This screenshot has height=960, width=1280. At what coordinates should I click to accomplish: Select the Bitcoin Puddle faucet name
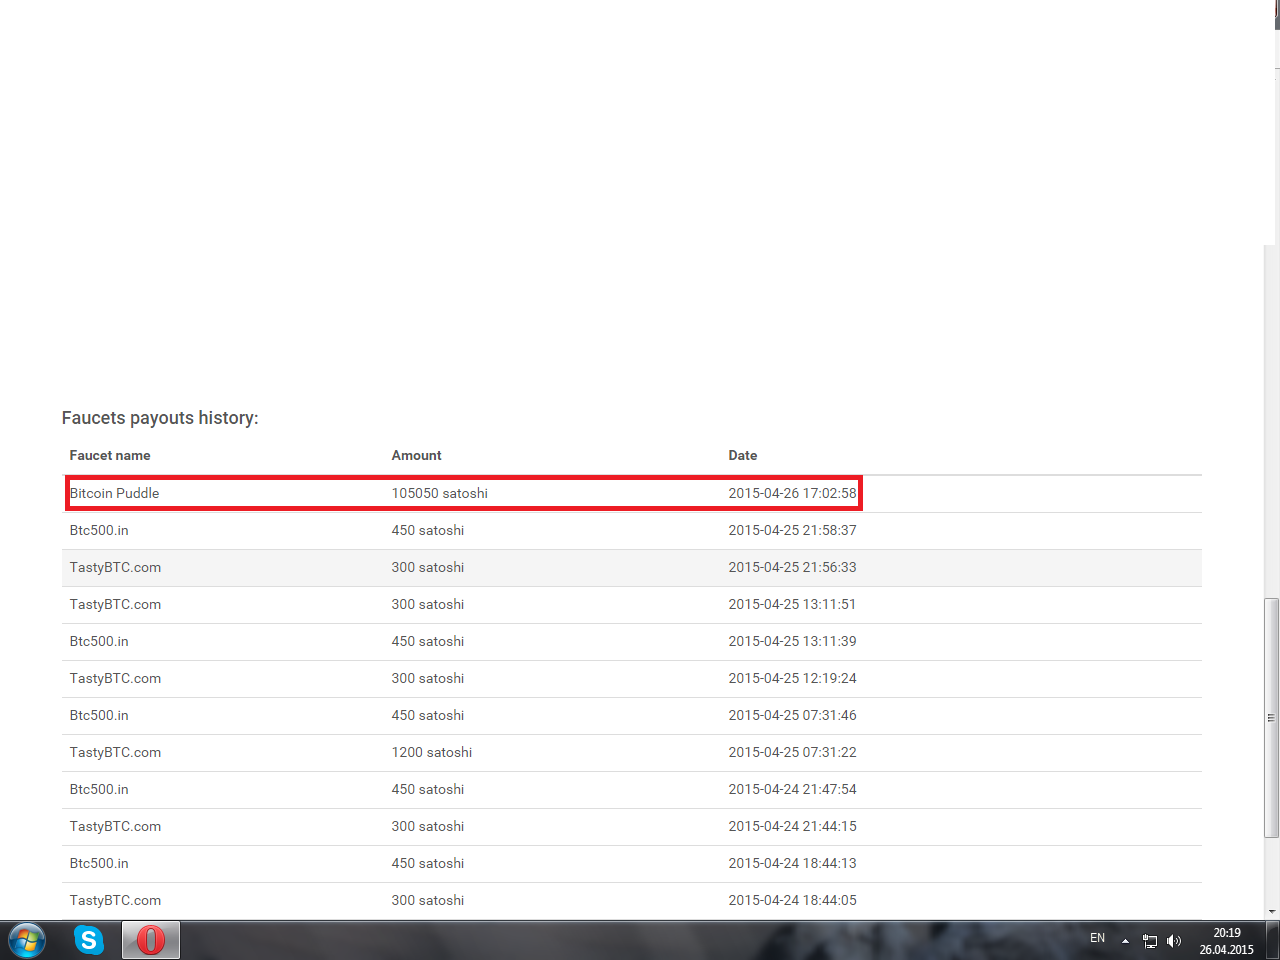click(115, 493)
